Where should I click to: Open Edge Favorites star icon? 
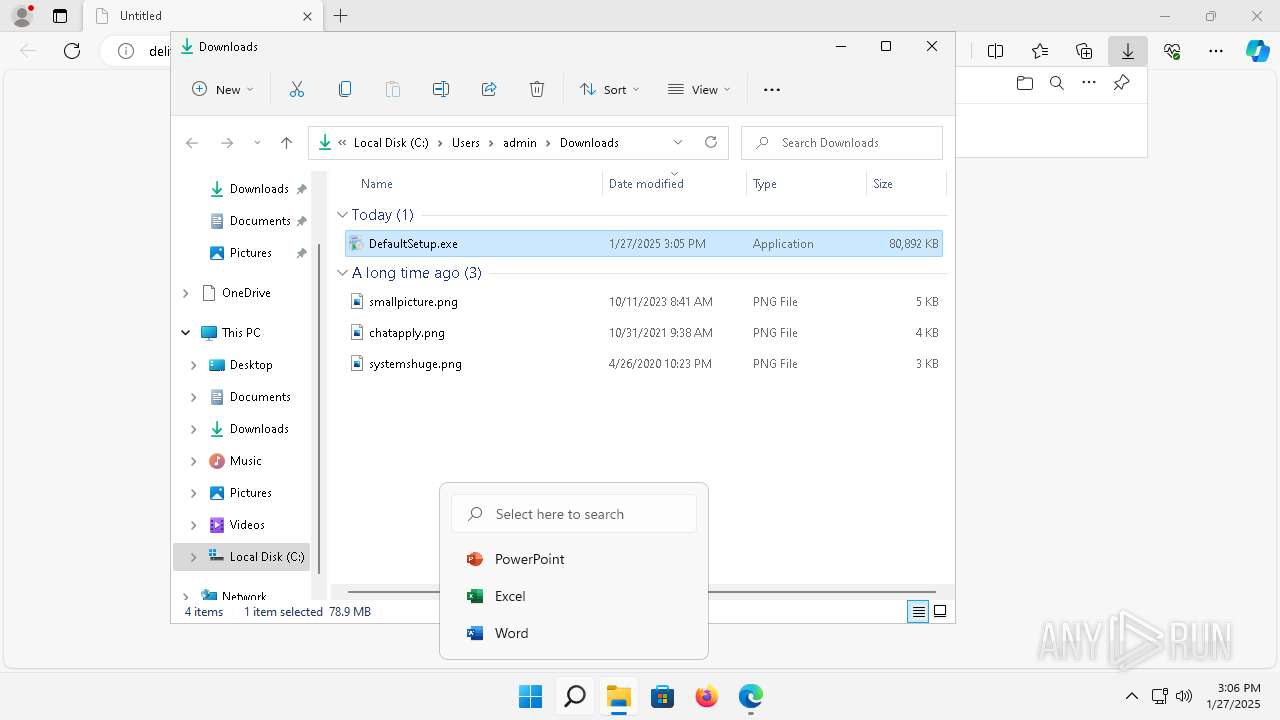[x=1040, y=51]
